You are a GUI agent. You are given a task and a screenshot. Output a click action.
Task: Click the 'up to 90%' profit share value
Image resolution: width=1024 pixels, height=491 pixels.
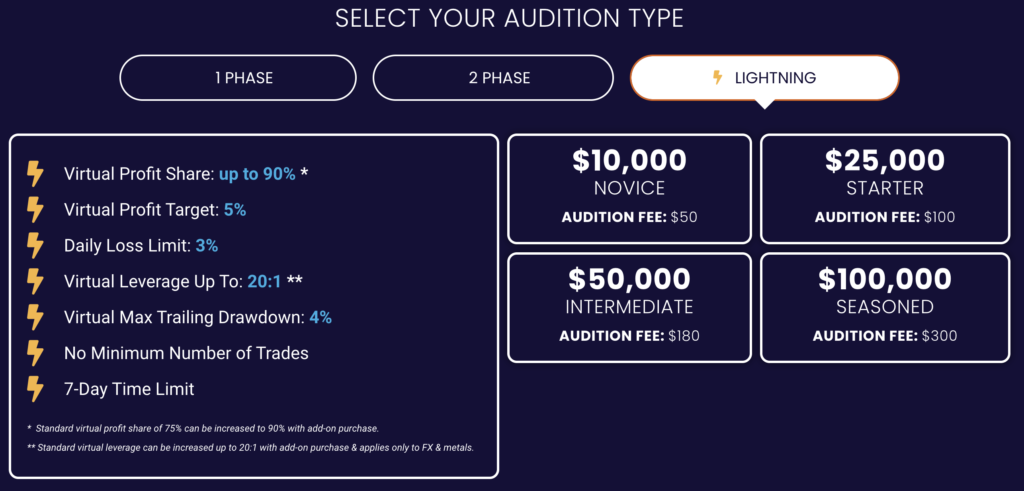tap(257, 174)
